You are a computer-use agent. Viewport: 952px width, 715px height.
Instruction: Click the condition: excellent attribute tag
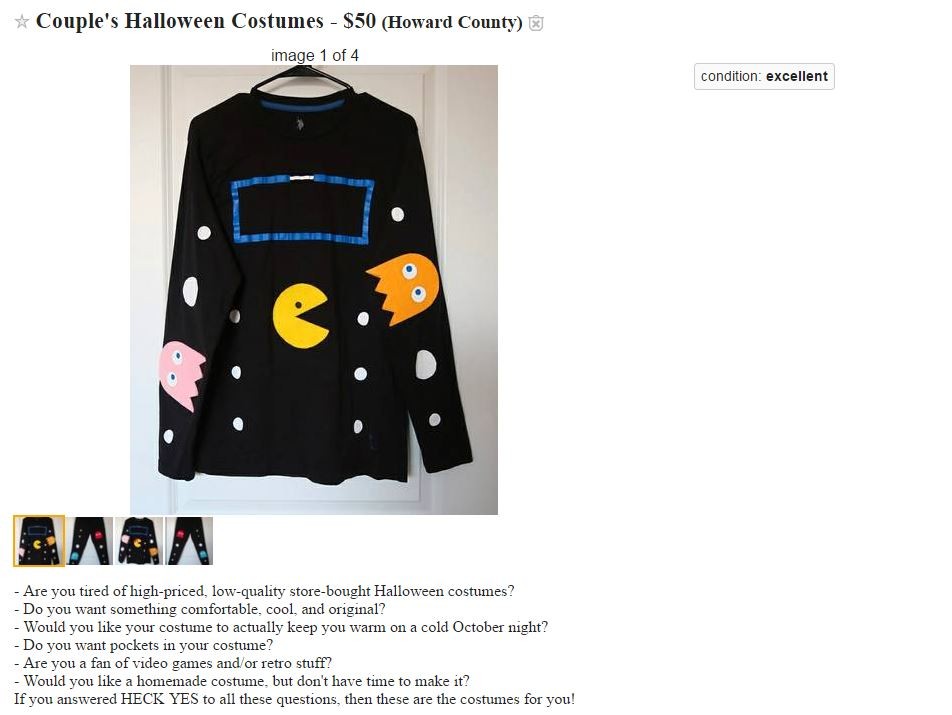tap(764, 76)
